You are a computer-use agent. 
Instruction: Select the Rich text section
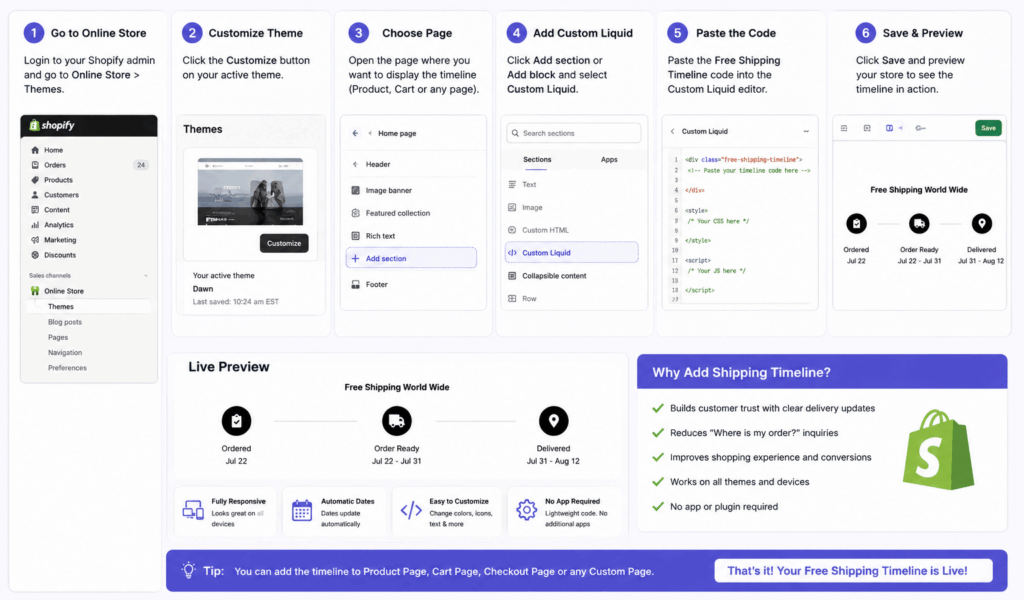pos(374,236)
